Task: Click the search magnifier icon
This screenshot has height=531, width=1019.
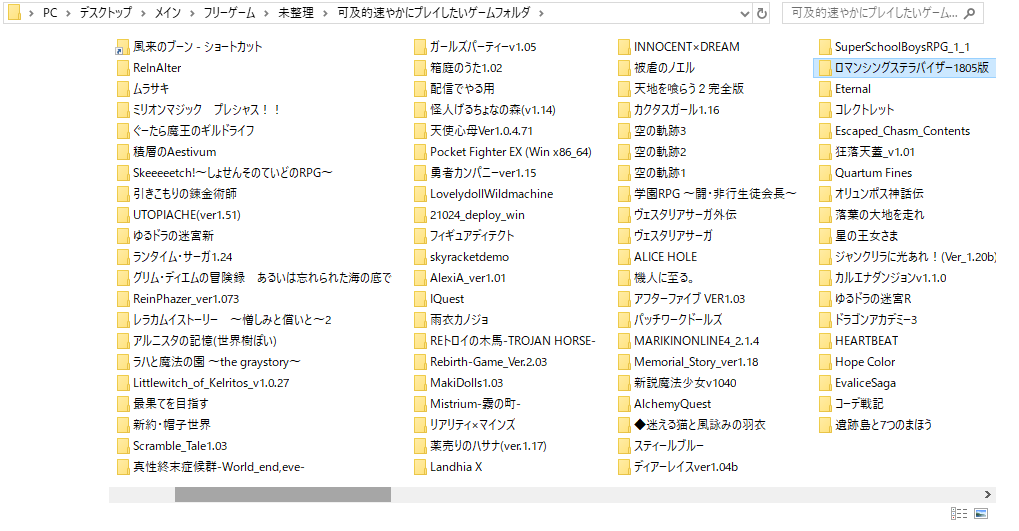Action: tap(969, 13)
